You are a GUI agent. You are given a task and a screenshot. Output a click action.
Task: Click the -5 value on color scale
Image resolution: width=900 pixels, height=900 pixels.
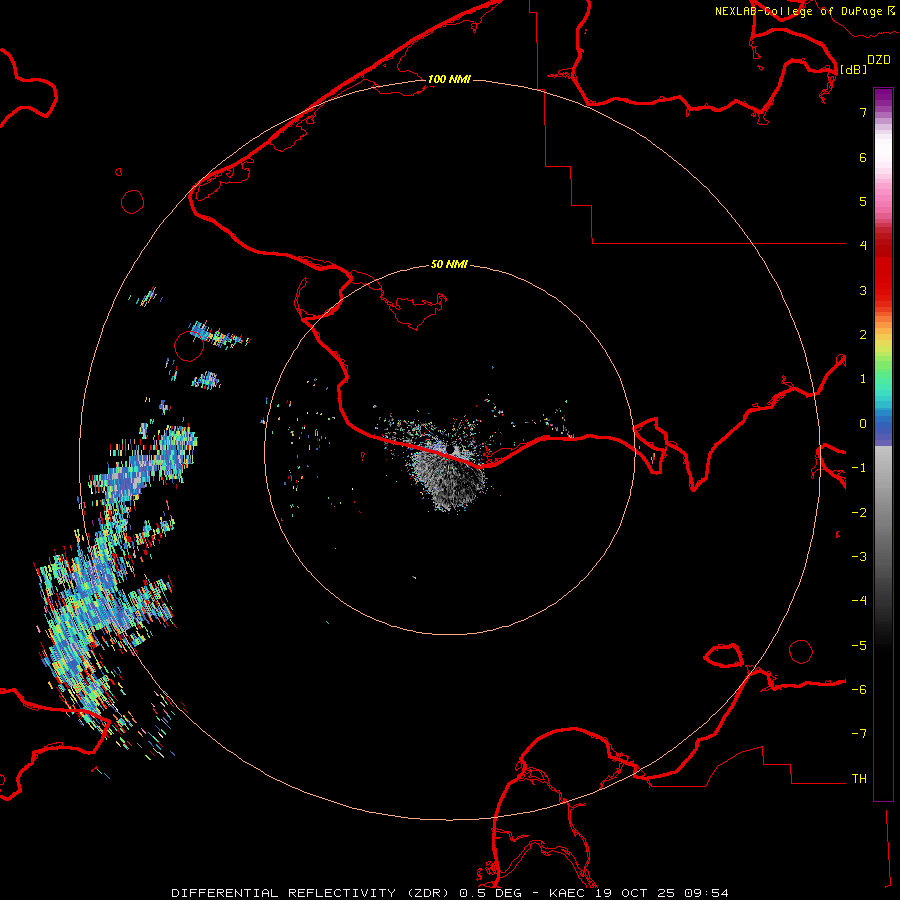859,646
